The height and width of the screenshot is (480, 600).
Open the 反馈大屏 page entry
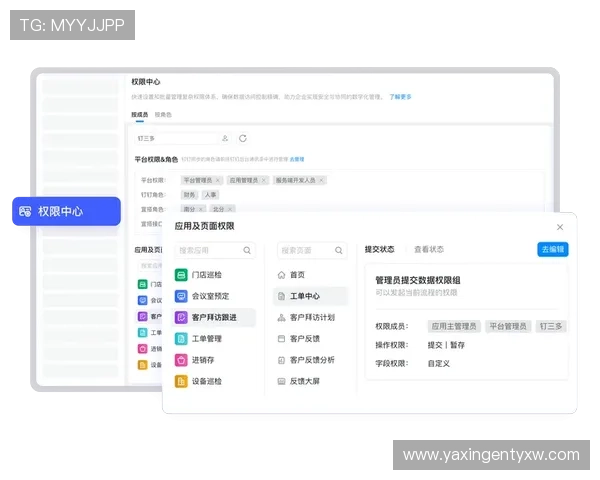[311, 381]
